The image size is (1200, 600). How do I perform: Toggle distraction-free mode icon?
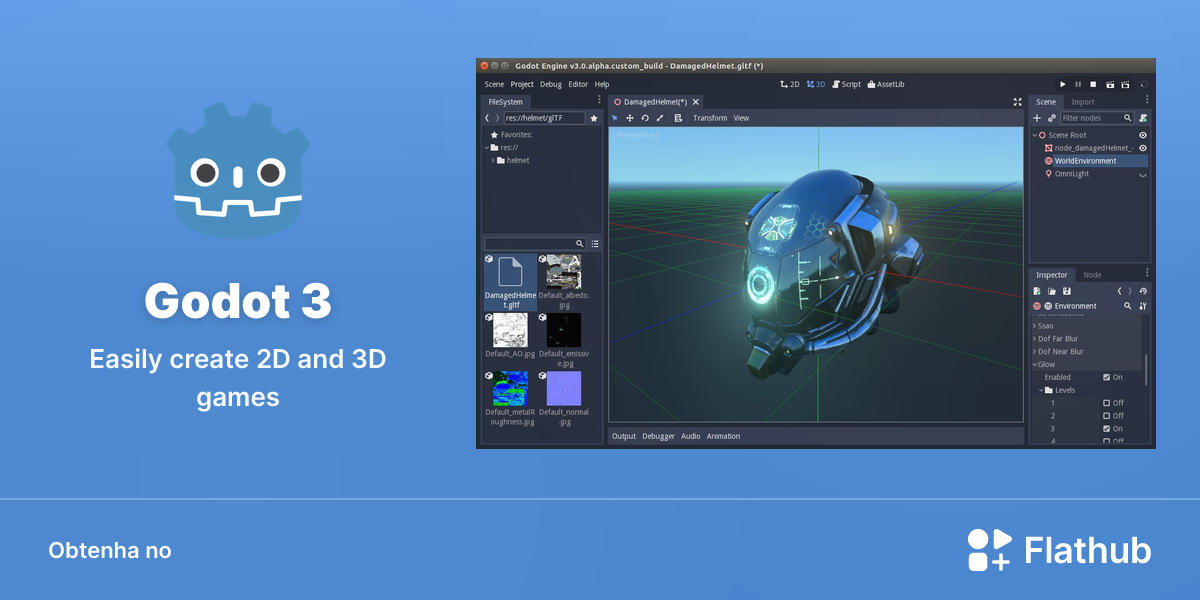click(x=1018, y=102)
